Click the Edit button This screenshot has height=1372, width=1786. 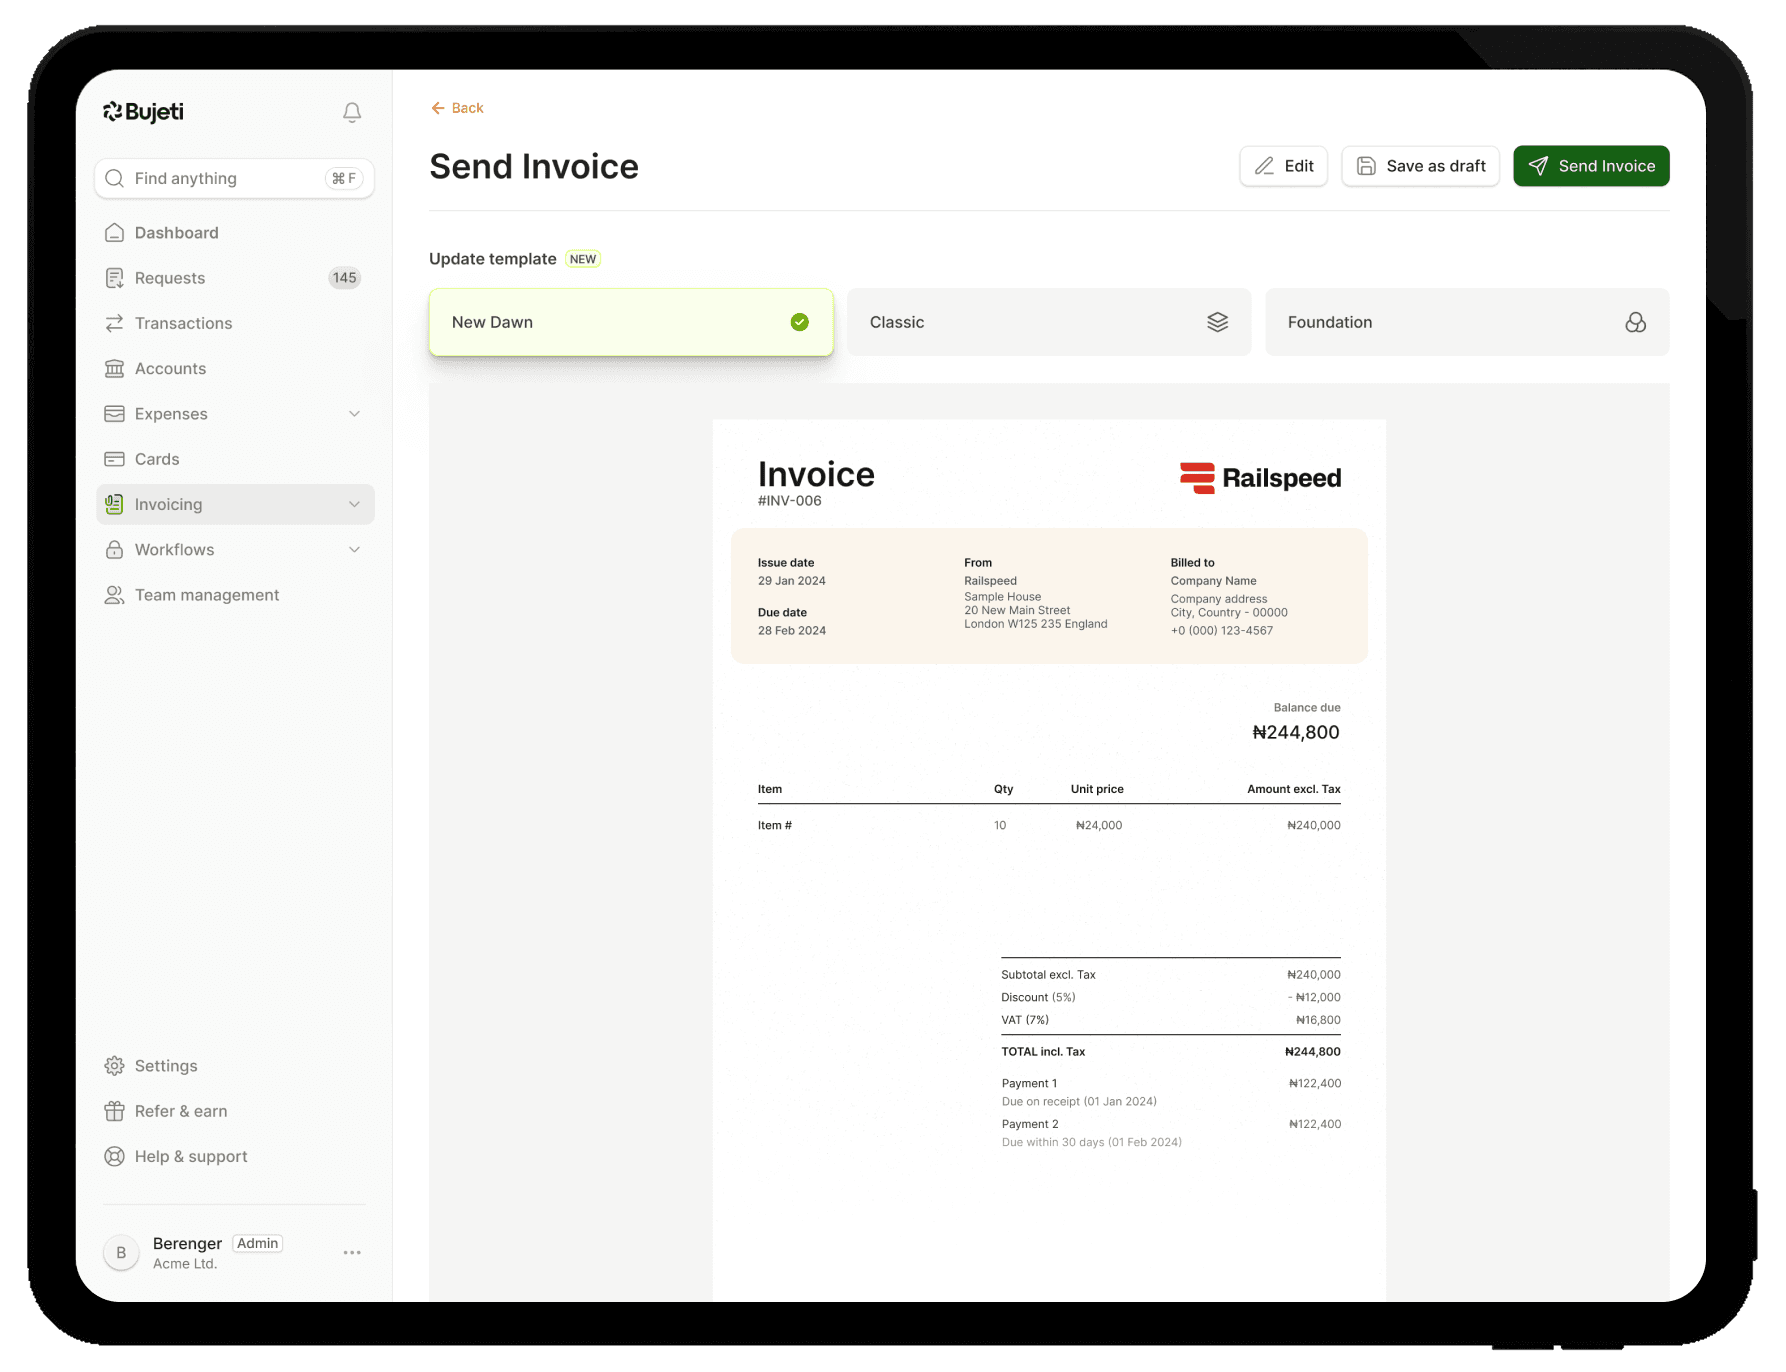click(x=1283, y=166)
